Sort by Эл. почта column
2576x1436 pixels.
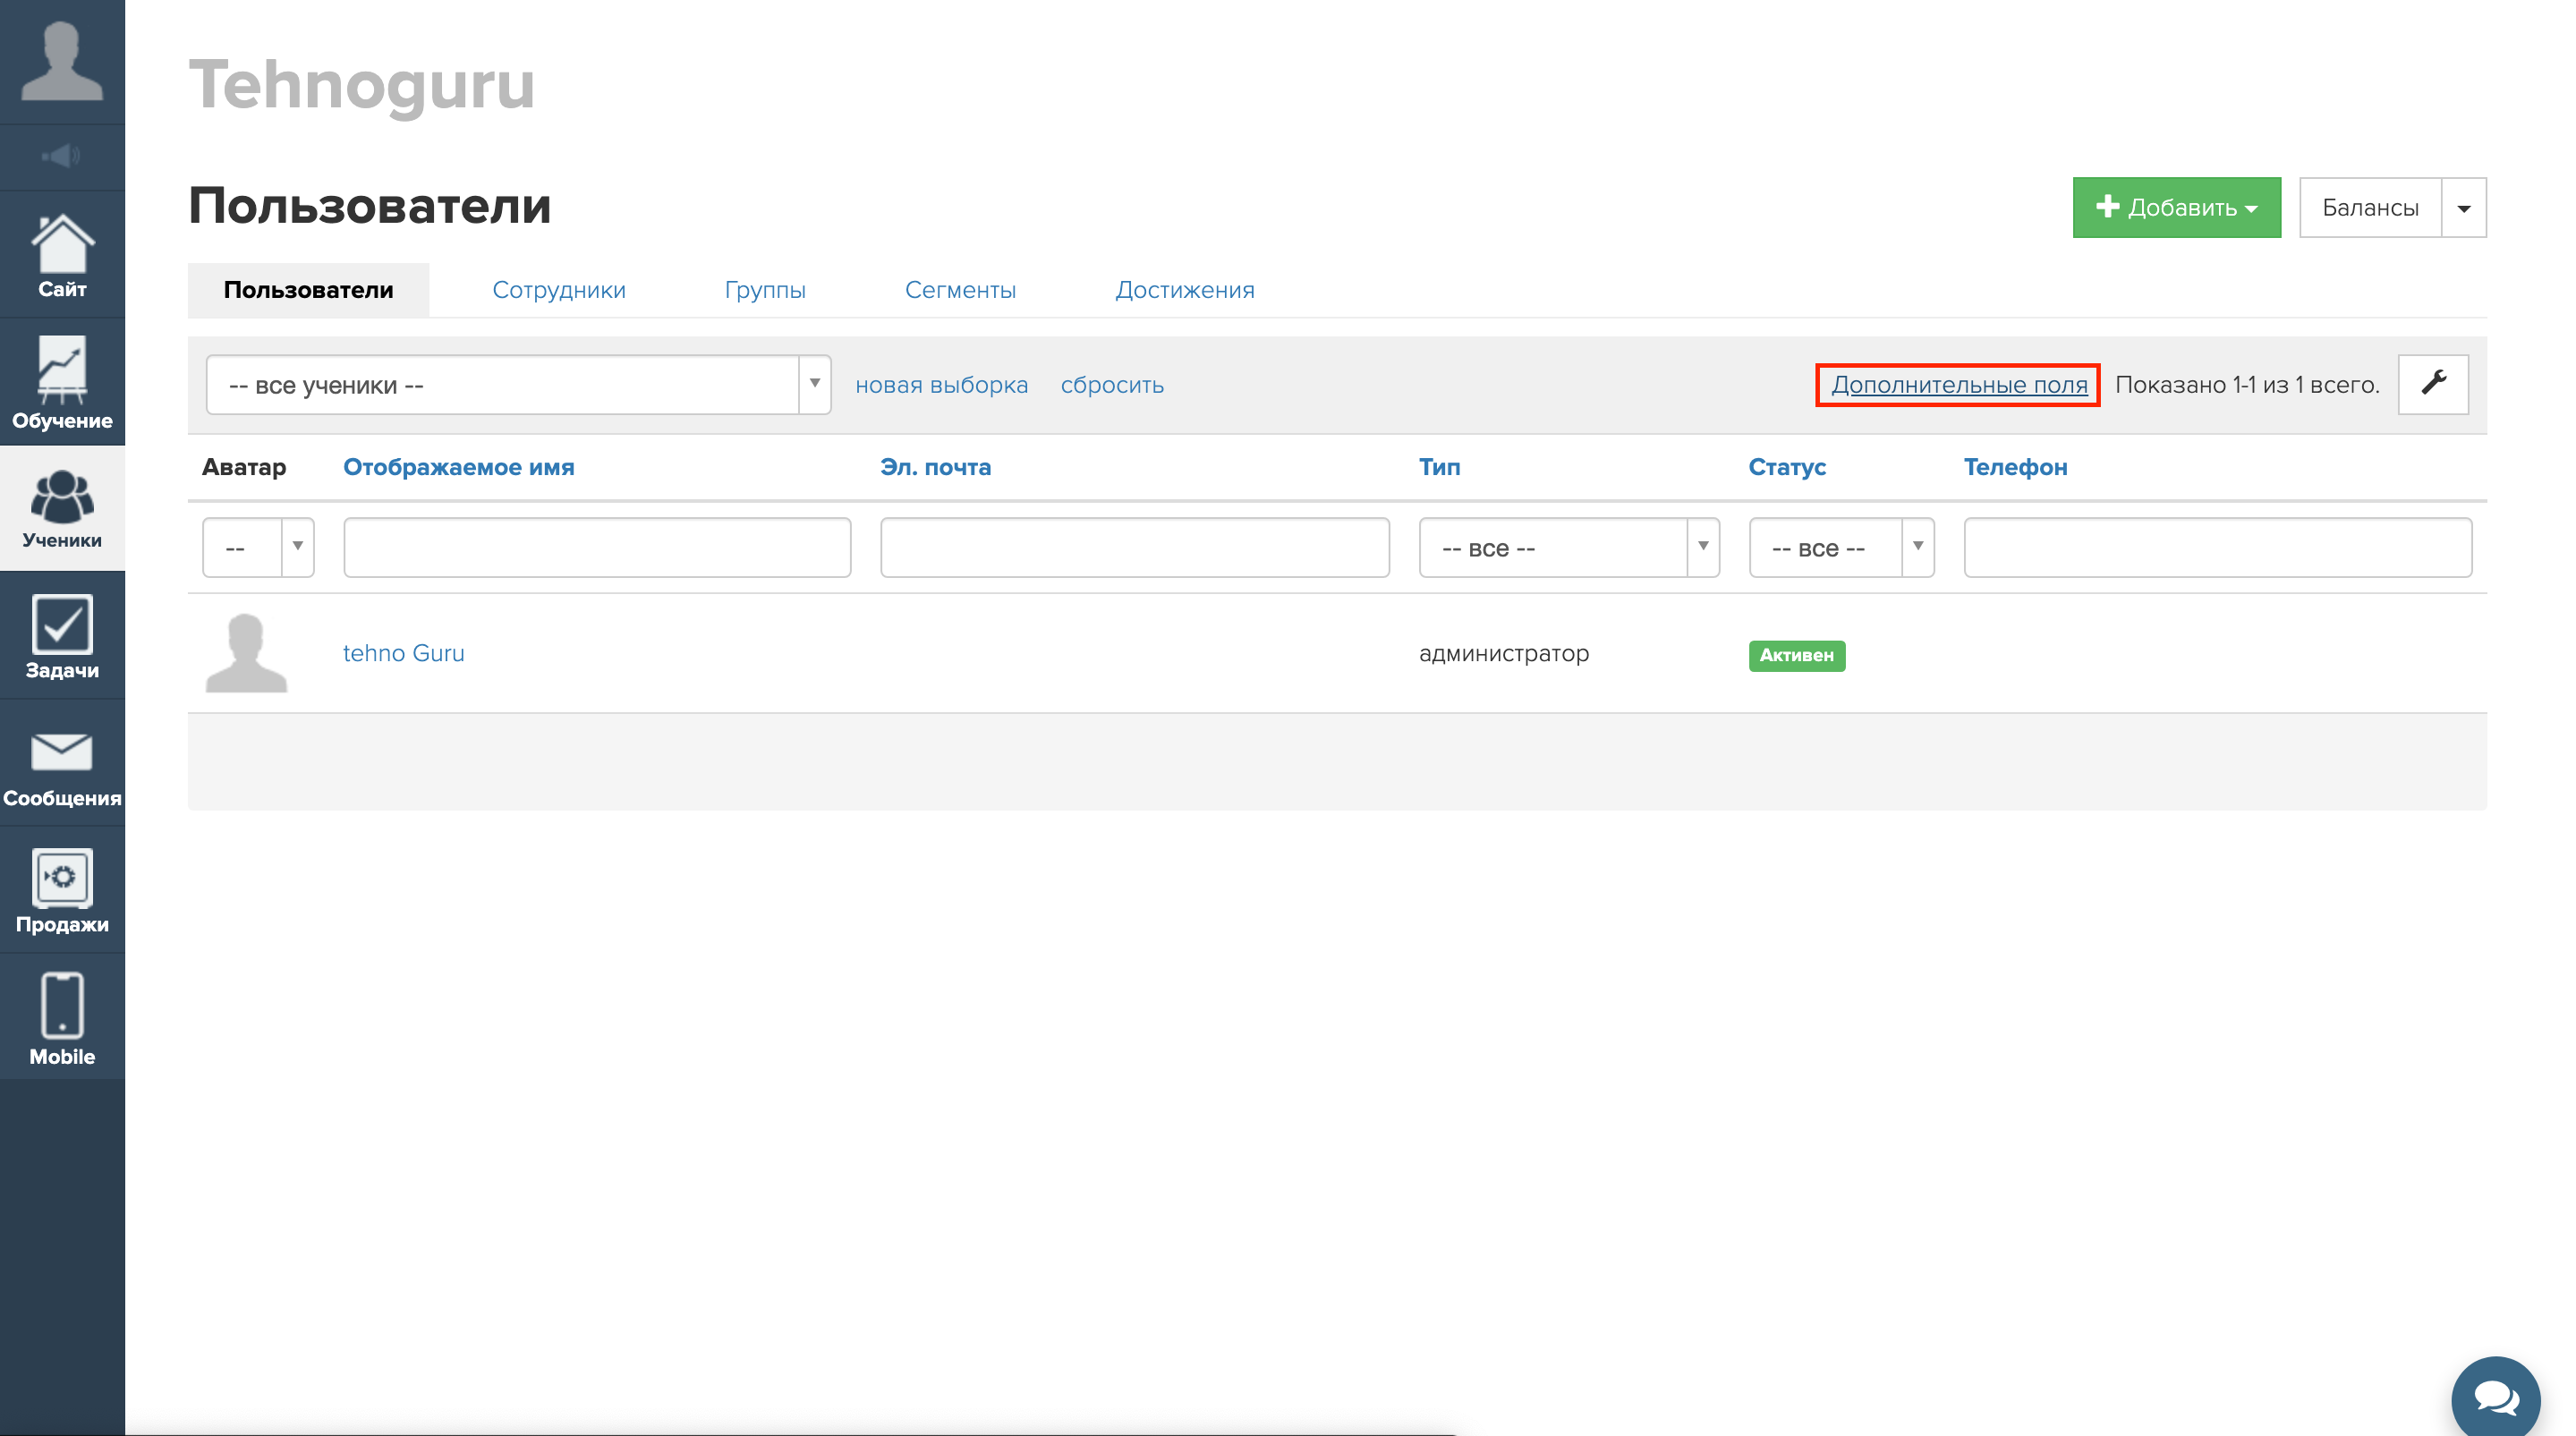935,467
